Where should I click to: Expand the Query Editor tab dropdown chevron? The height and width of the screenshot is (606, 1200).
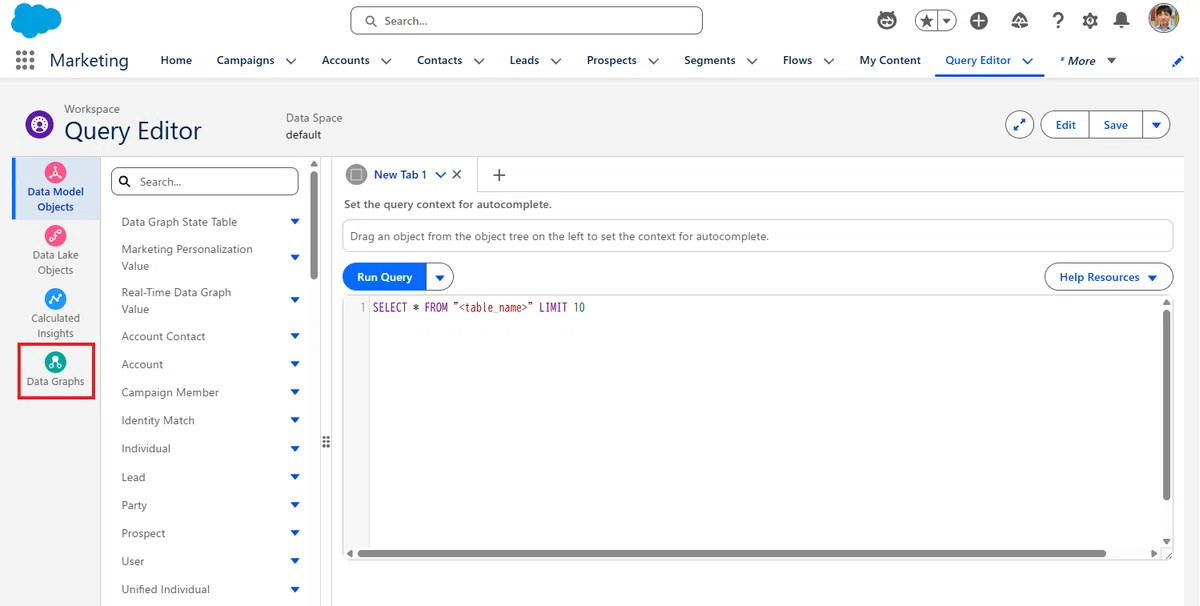click(1027, 61)
